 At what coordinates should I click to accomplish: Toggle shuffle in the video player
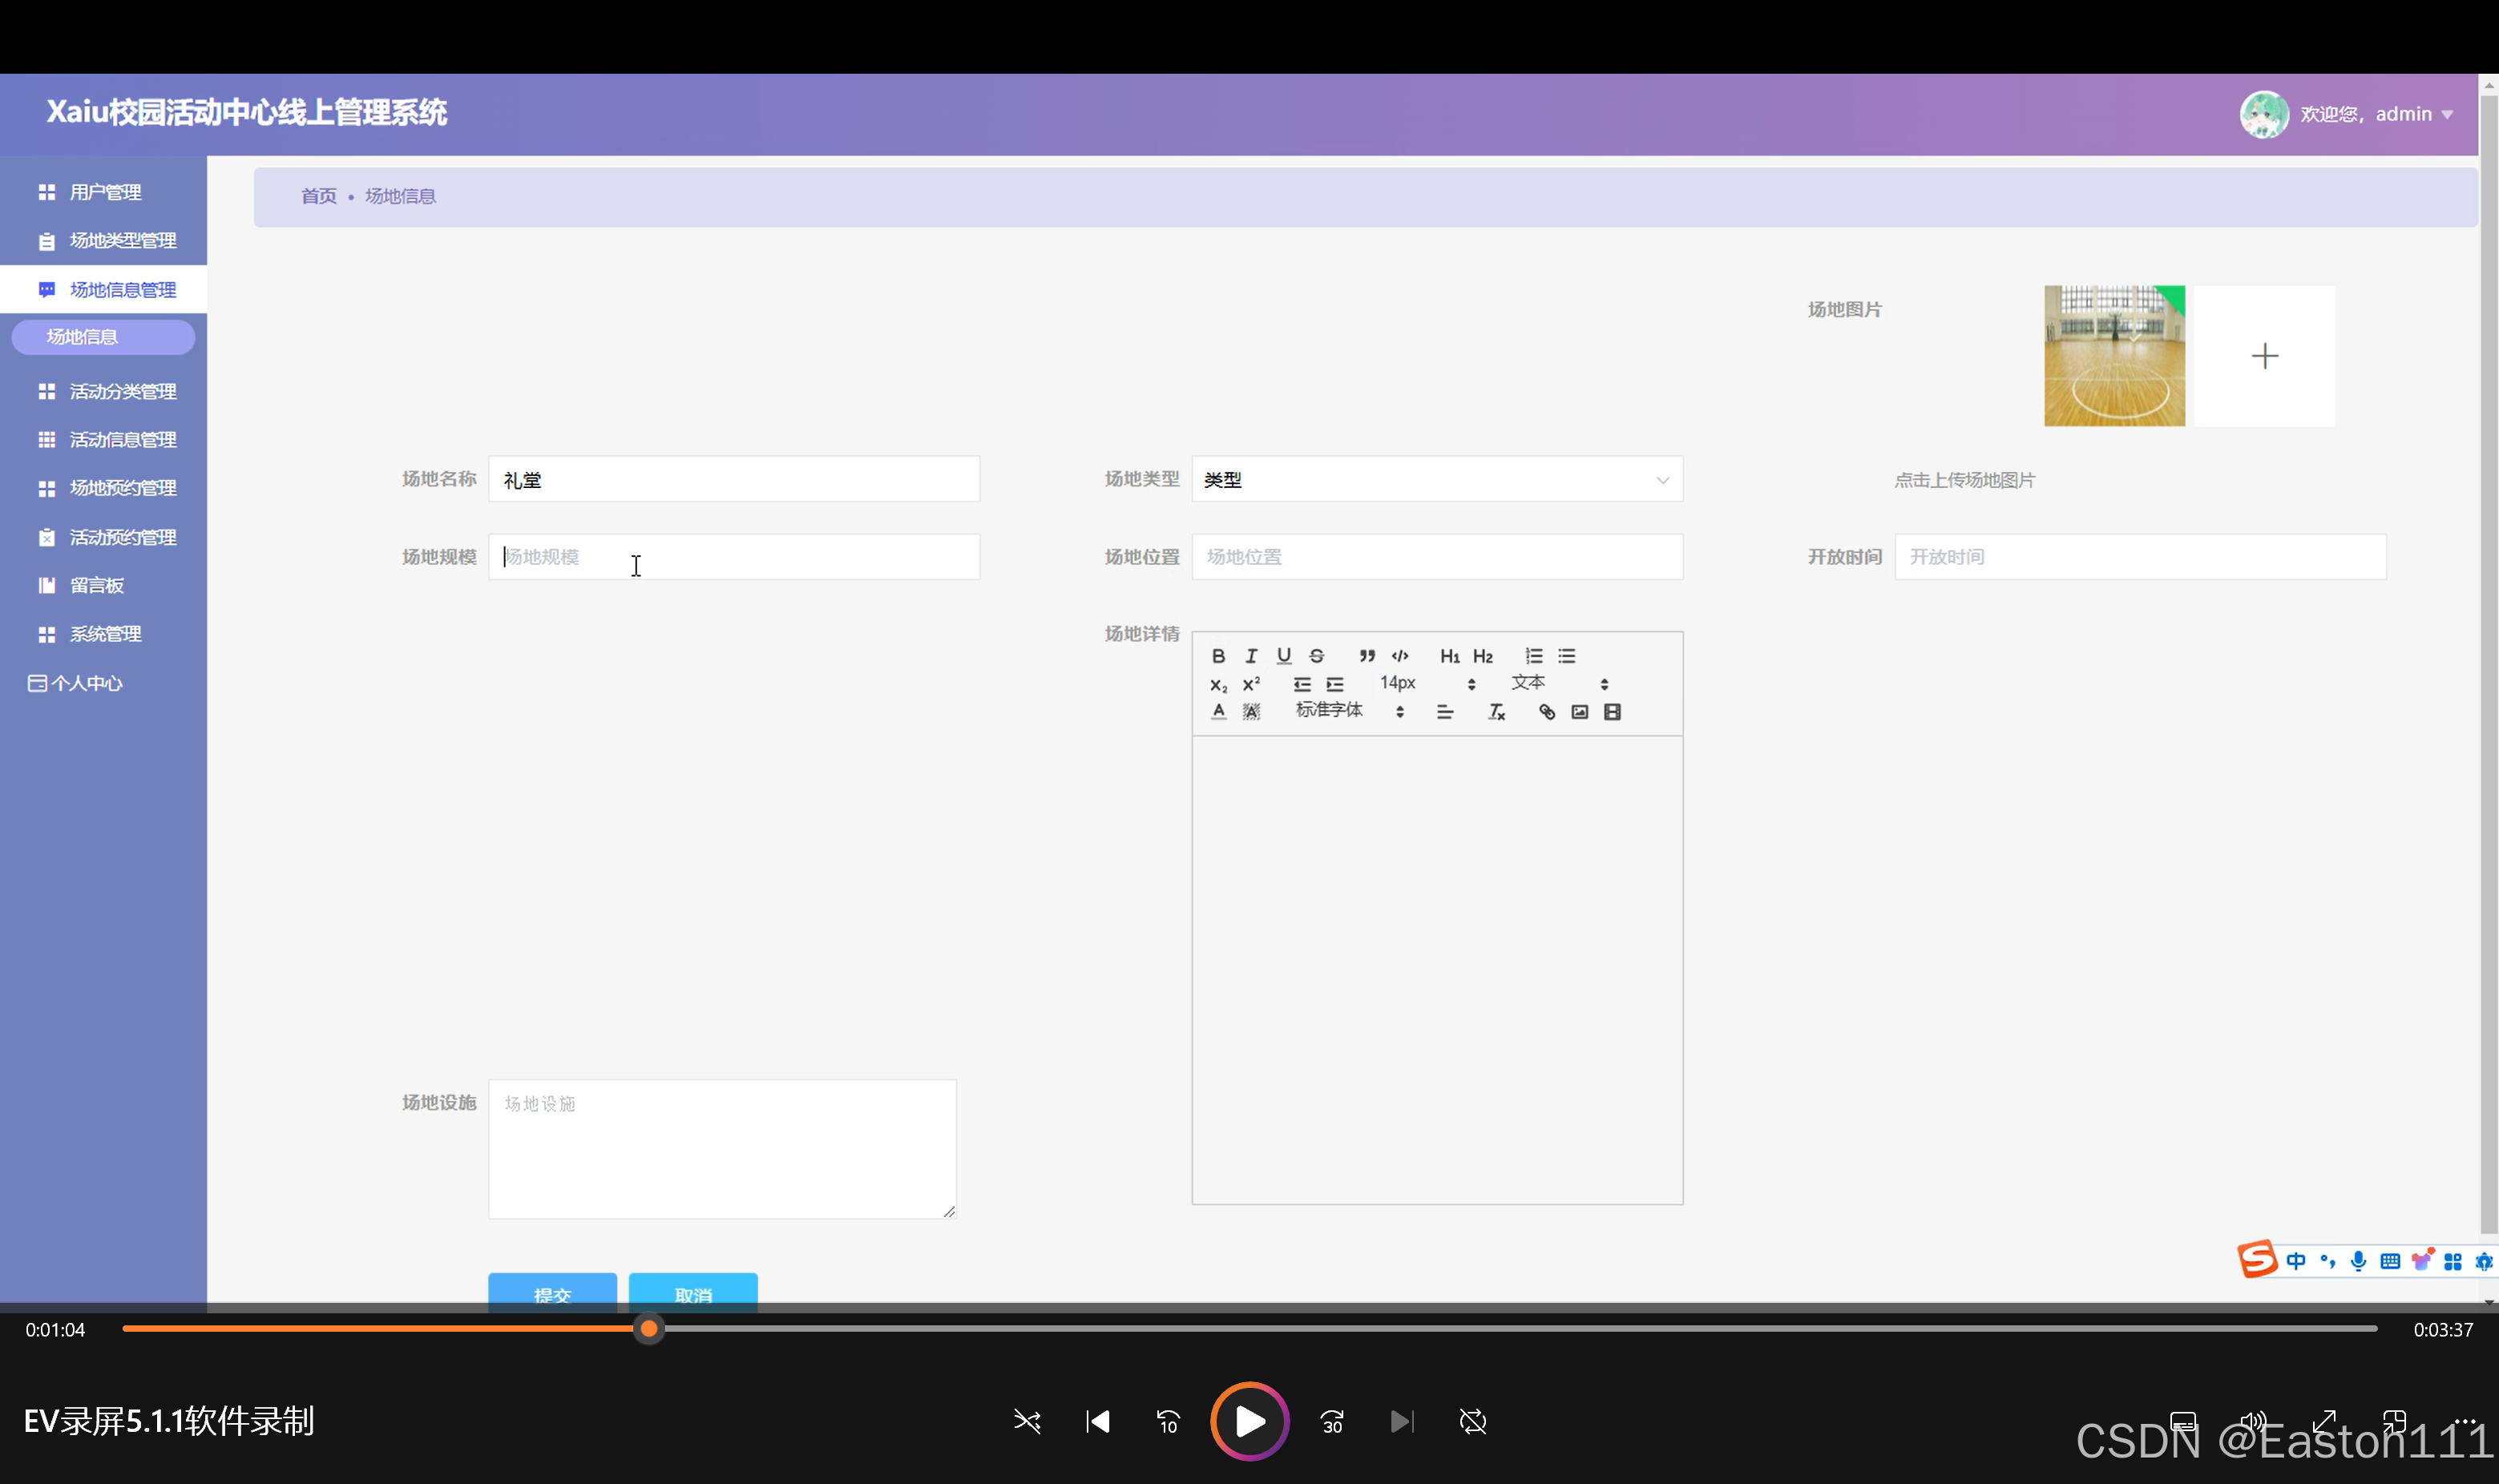(x=1027, y=1422)
